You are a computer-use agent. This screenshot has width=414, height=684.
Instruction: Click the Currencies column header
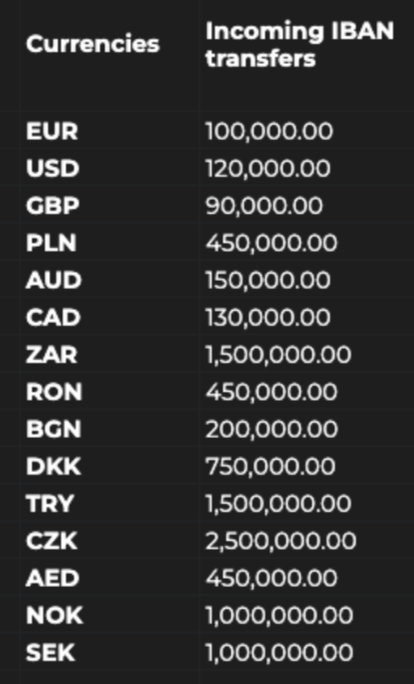pyautogui.click(x=92, y=44)
